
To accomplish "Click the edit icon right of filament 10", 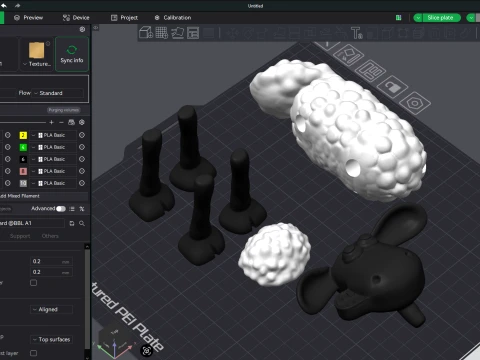I will tap(82, 183).
